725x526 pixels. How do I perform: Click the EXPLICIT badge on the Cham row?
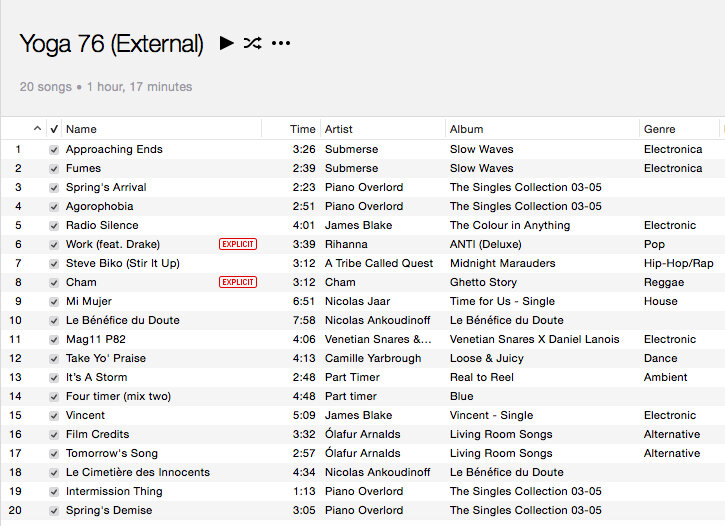[238, 282]
